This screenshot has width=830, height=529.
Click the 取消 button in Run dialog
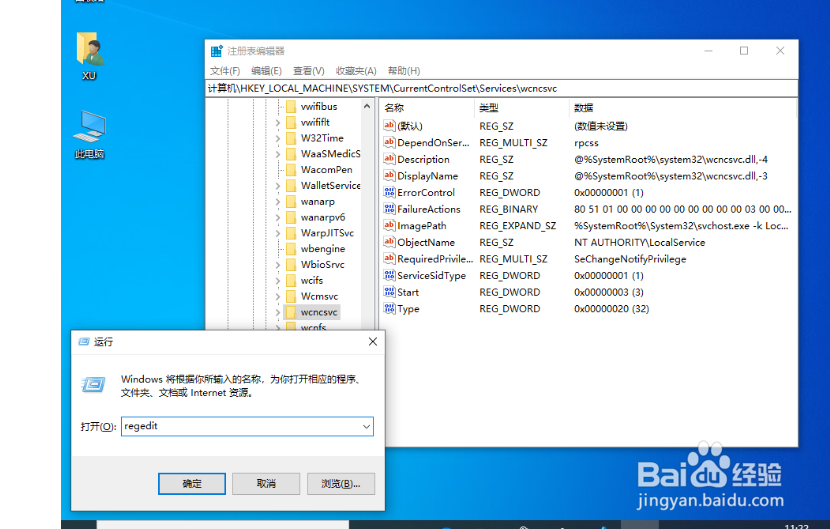(x=266, y=483)
